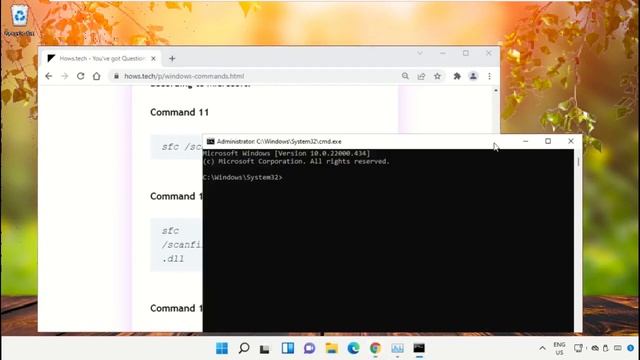
Task: Close the Hows.tech tab
Action: coord(153,59)
